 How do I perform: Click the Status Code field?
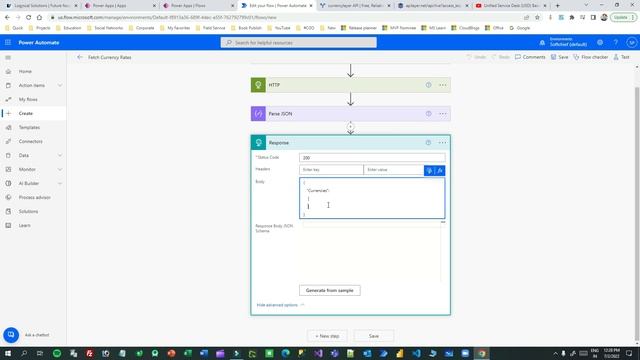(x=372, y=158)
